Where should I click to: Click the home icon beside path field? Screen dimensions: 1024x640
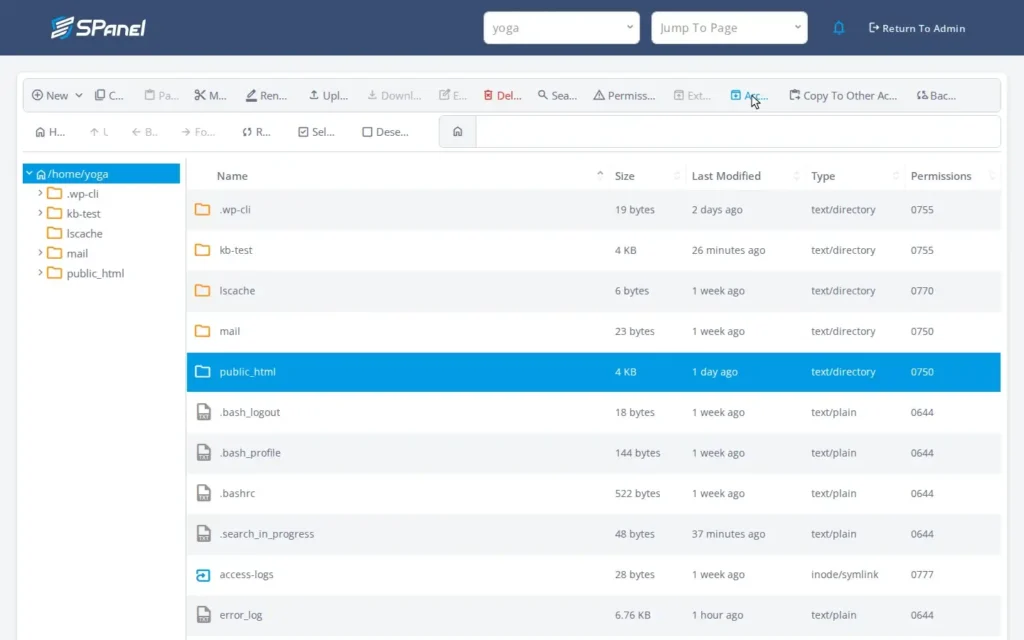(458, 132)
